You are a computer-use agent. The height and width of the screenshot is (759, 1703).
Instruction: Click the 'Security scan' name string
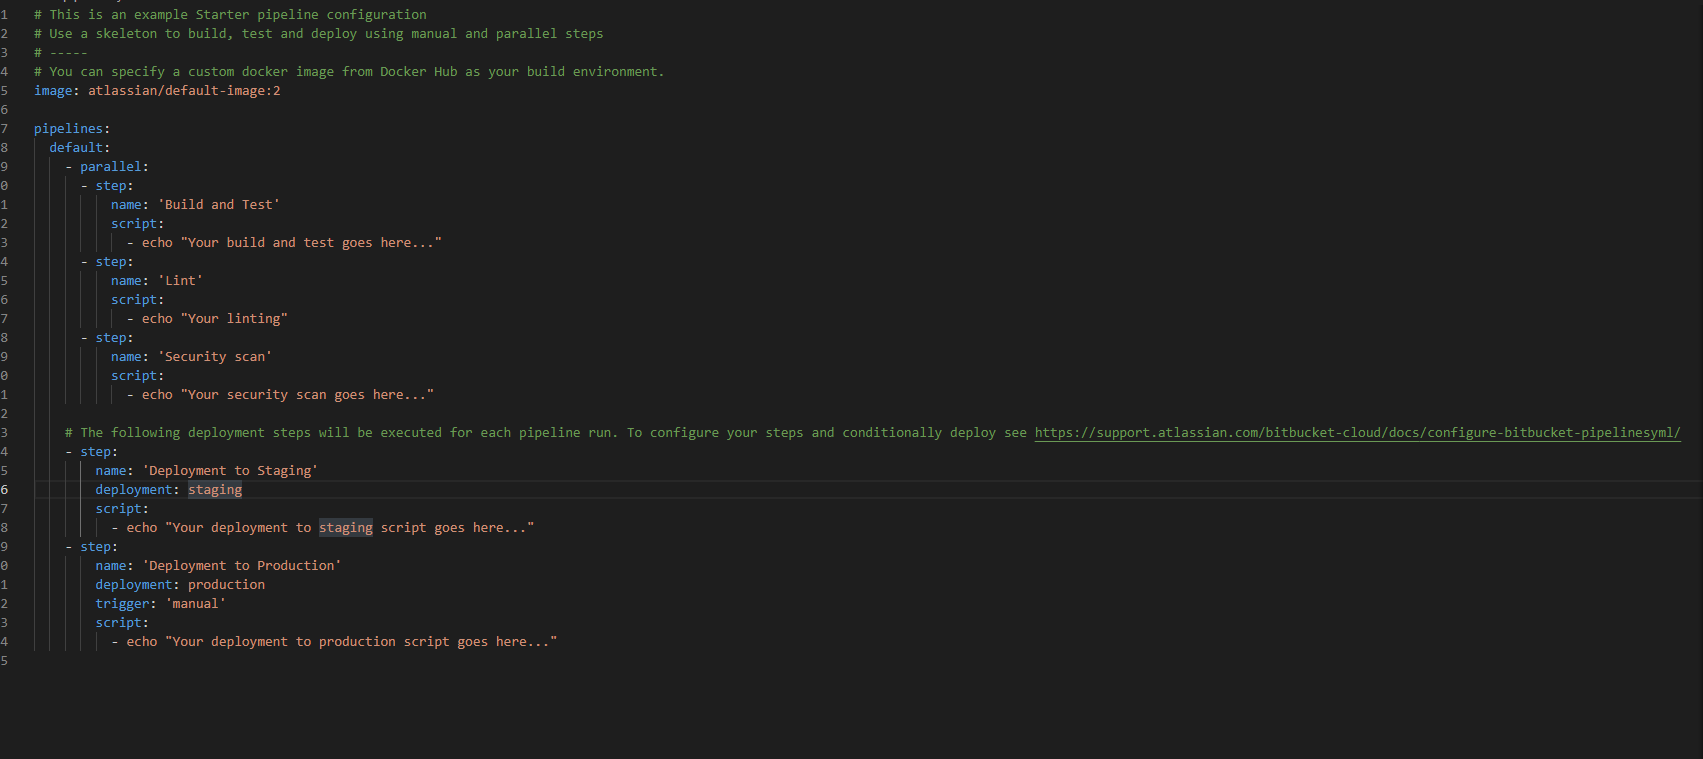pos(215,357)
